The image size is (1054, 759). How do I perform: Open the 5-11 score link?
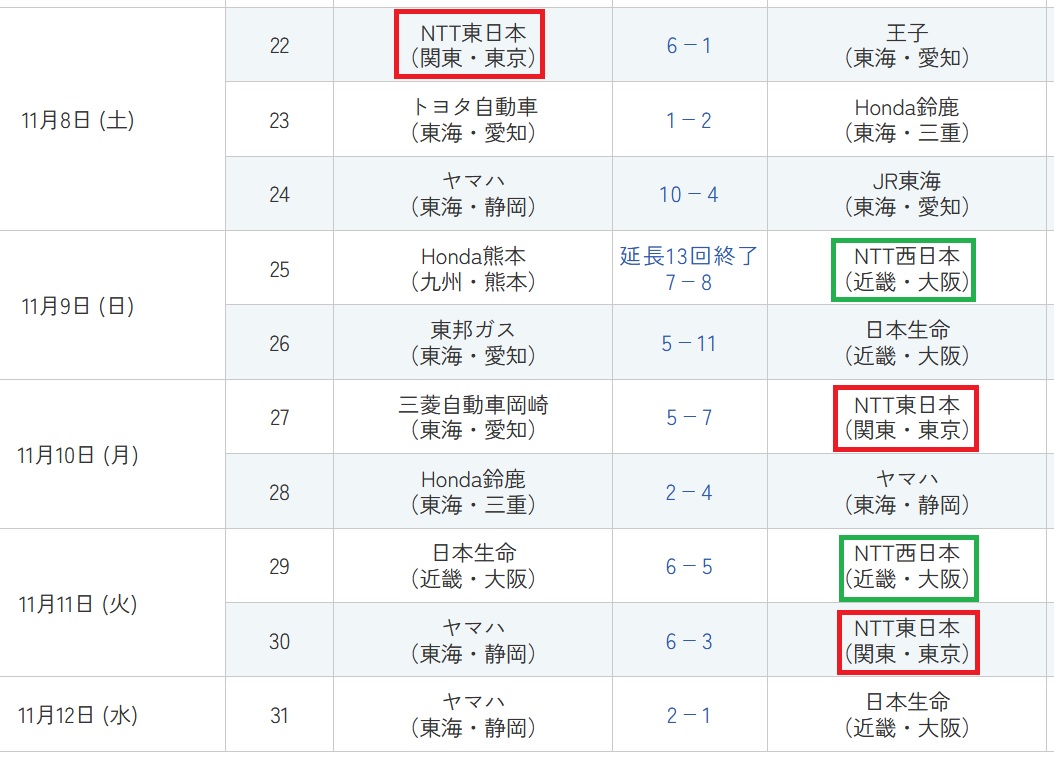[688, 343]
